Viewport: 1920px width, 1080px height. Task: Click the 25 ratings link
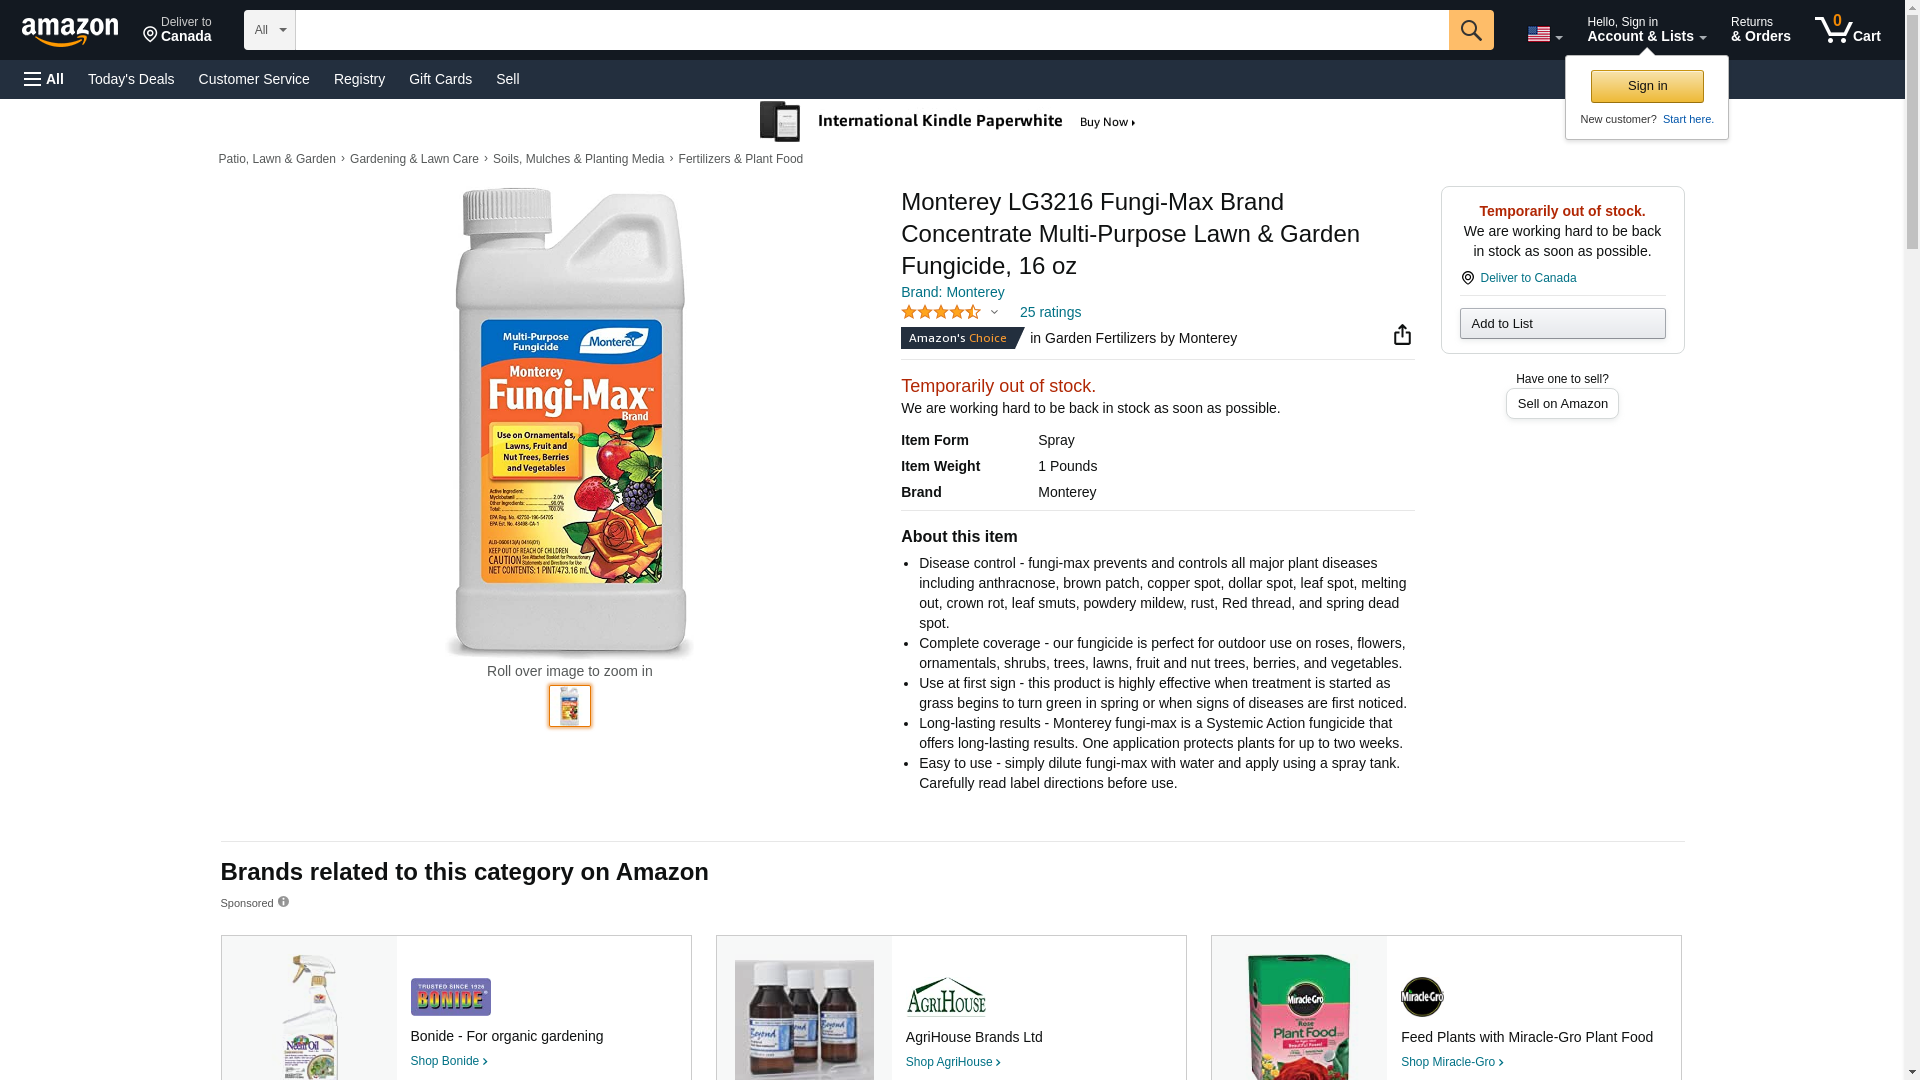point(1050,312)
